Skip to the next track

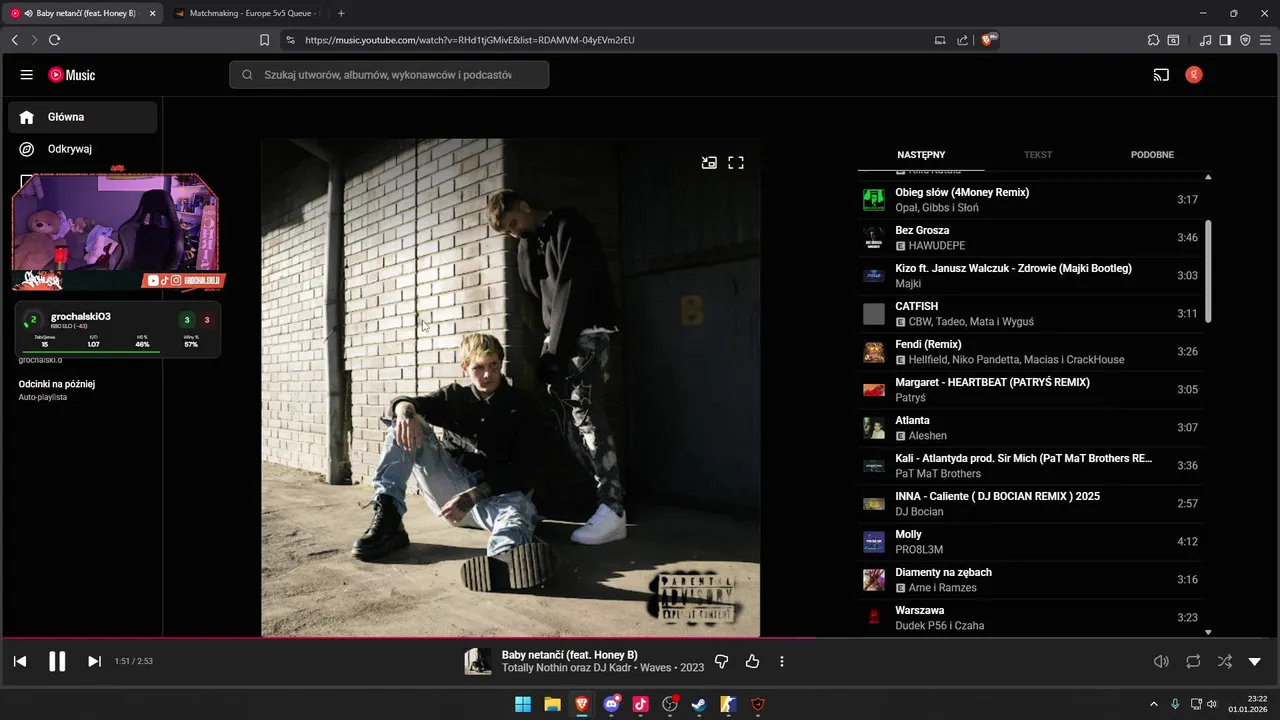(94, 661)
